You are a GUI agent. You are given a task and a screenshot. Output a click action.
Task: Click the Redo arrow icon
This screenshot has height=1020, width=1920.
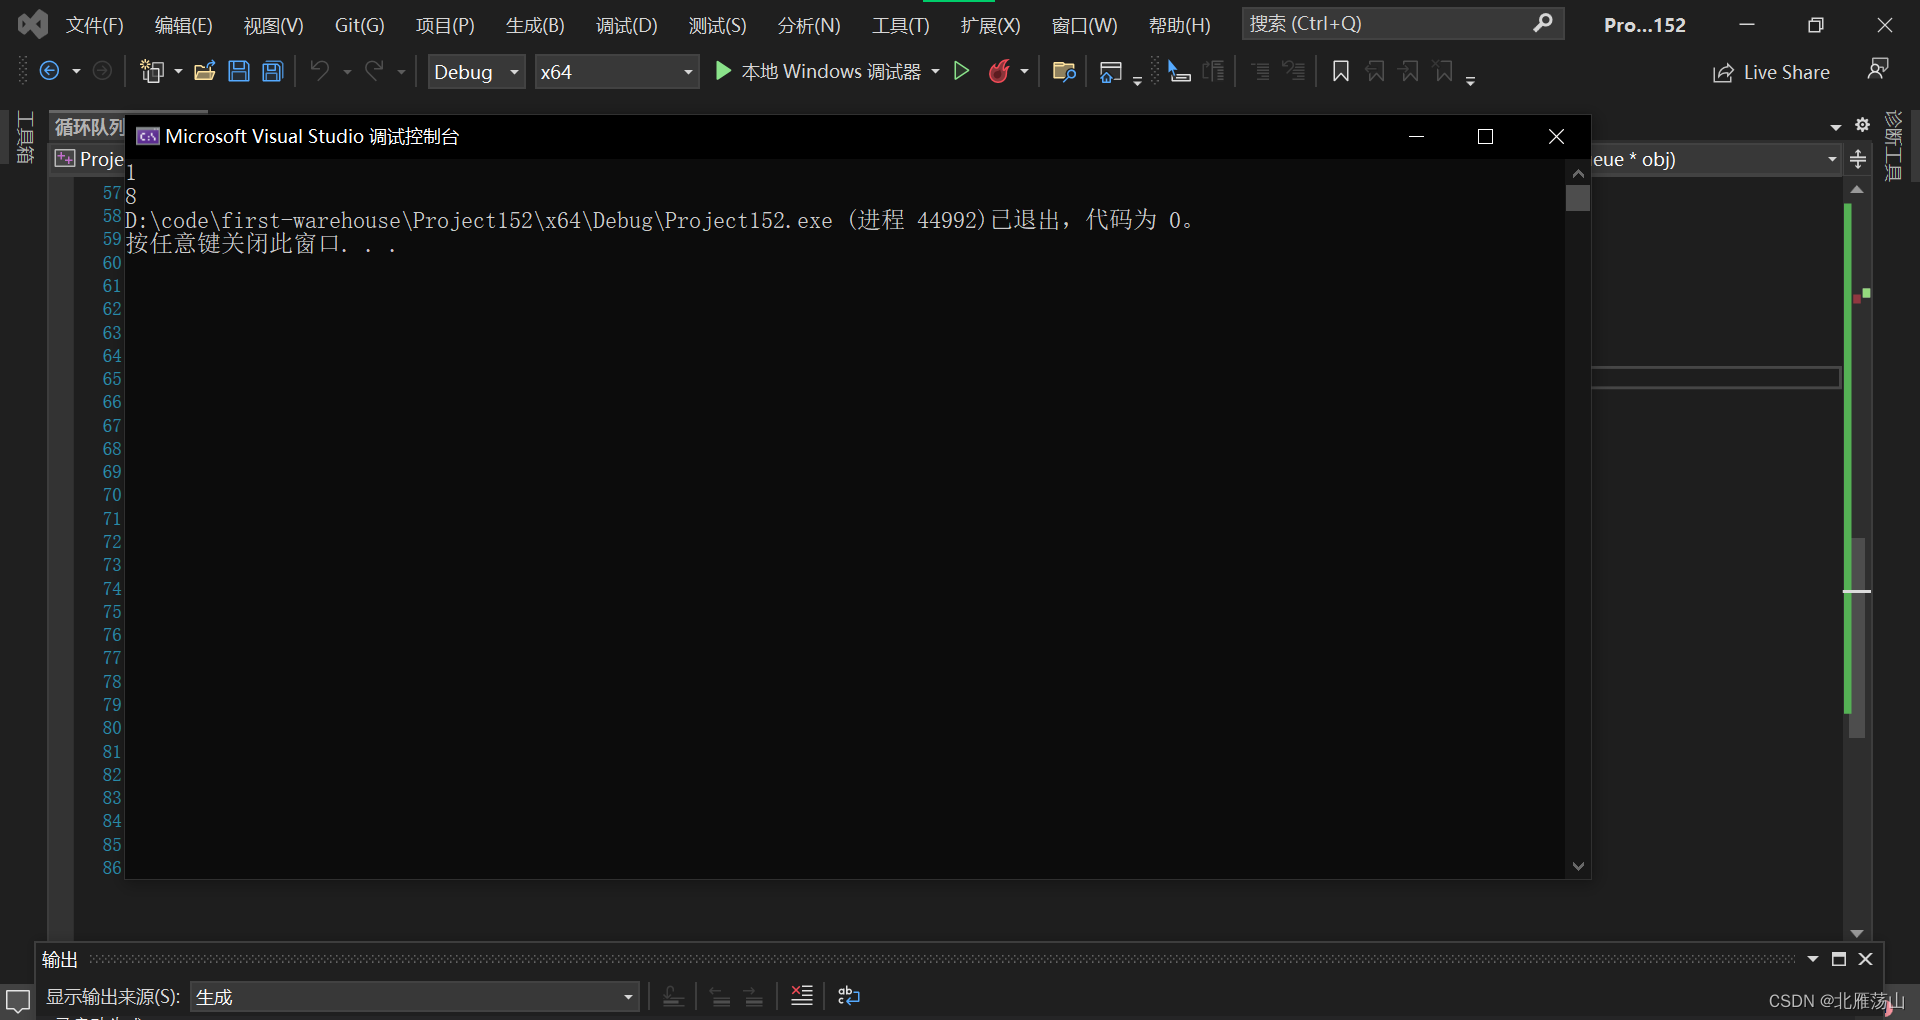[374, 71]
